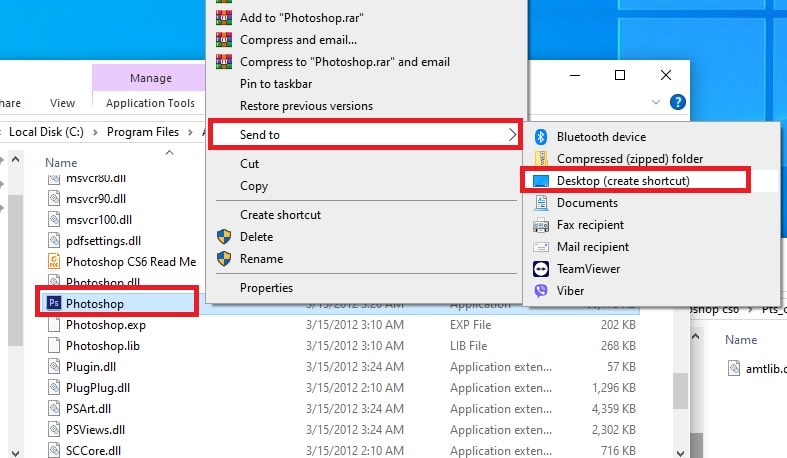
Task: Click the msvcr90.dll file icon
Action: coord(54,198)
